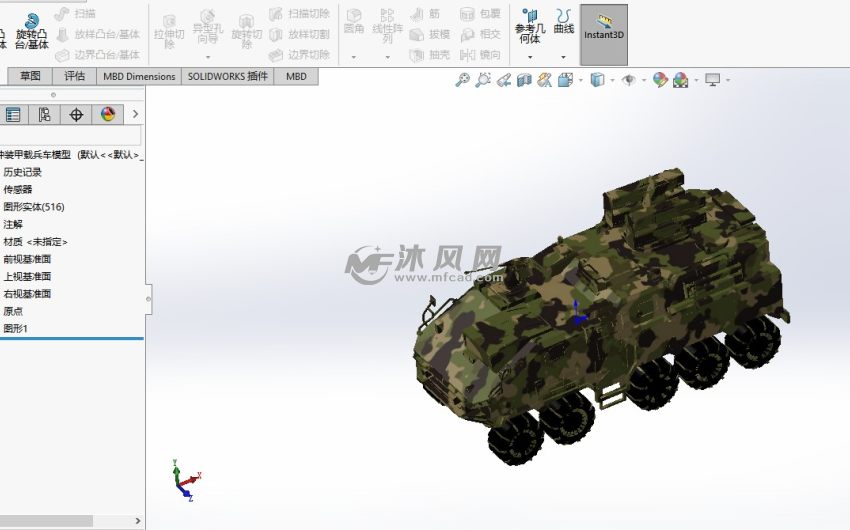Select the Swept Boss (扫描) command
Image resolution: width=850 pixels, height=530 pixels.
click(76, 14)
